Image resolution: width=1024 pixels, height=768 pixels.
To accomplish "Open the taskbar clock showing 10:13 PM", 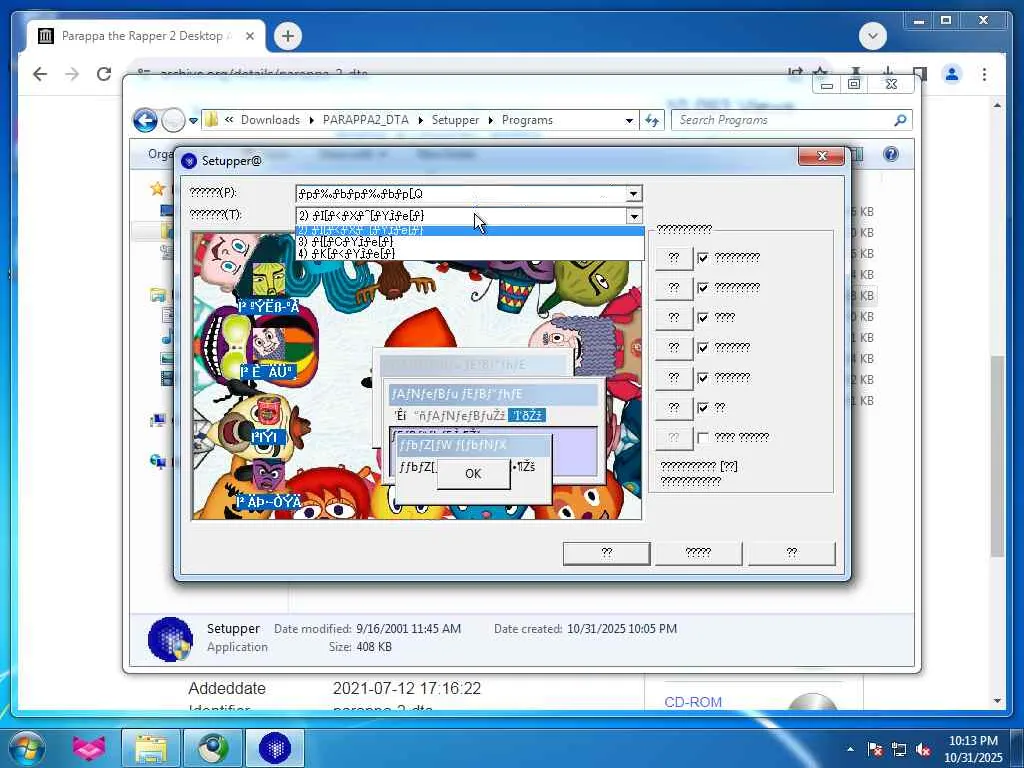I will click(x=972, y=749).
